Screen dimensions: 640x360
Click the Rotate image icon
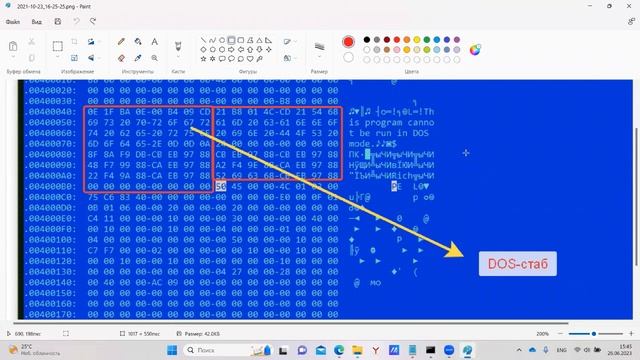pyautogui.click(x=91, y=42)
